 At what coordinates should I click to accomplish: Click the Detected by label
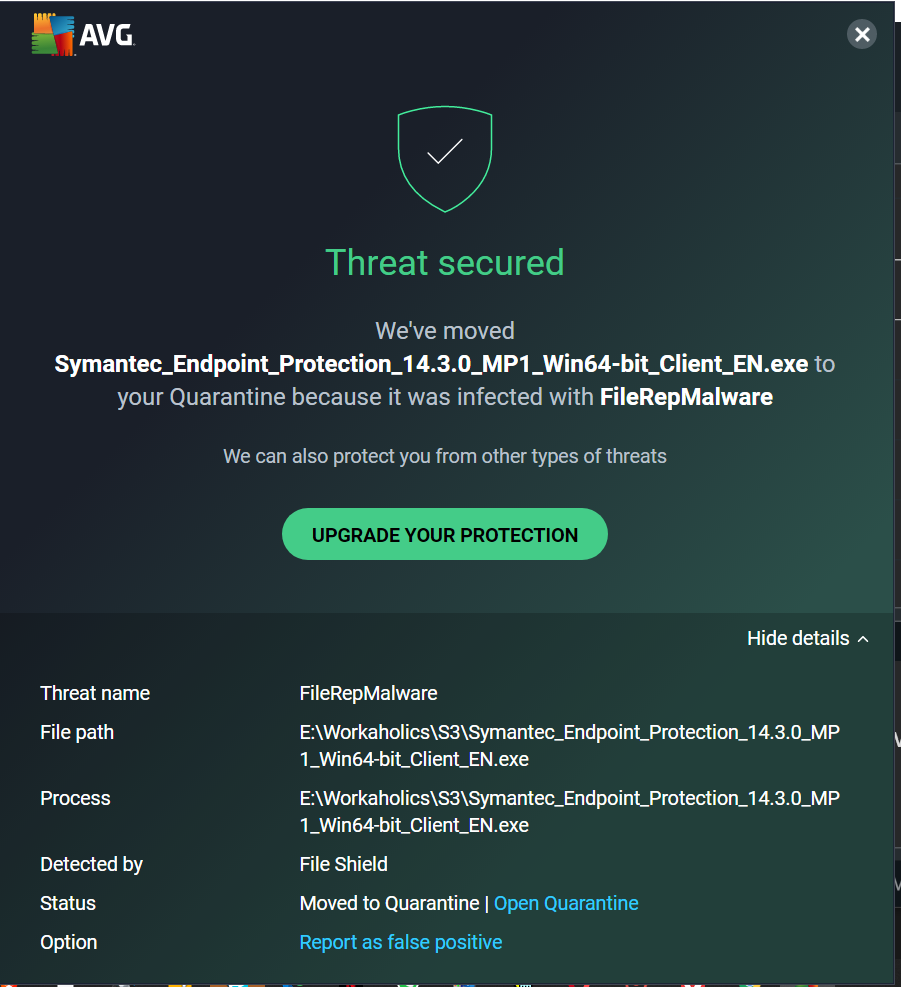91,864
